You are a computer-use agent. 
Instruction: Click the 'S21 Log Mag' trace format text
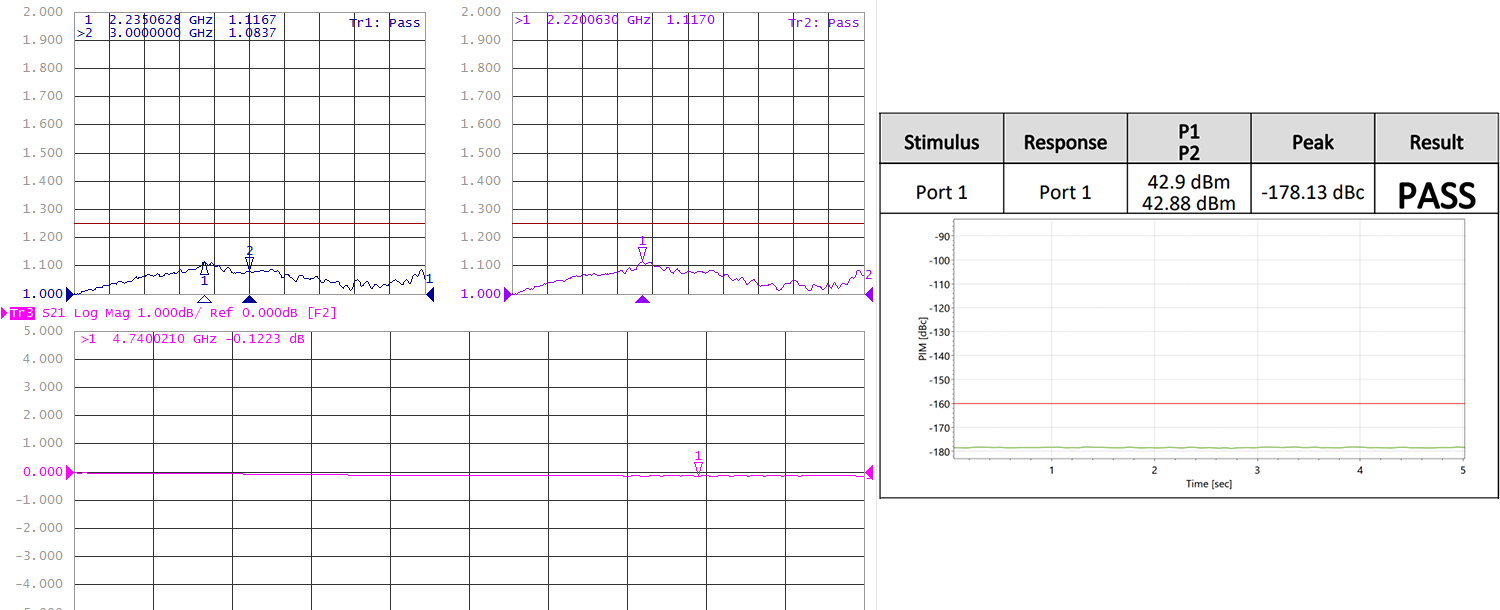(100, 313)
